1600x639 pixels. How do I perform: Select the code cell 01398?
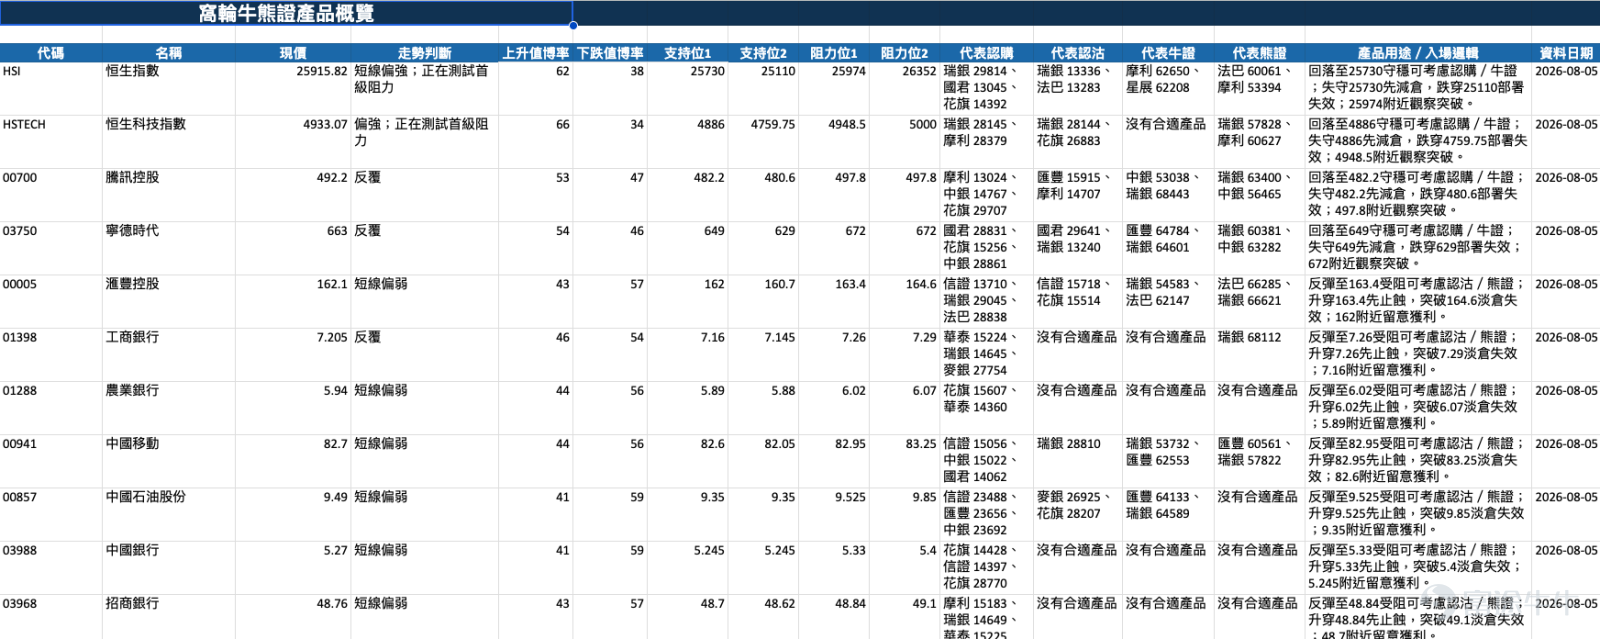[51, 354]
